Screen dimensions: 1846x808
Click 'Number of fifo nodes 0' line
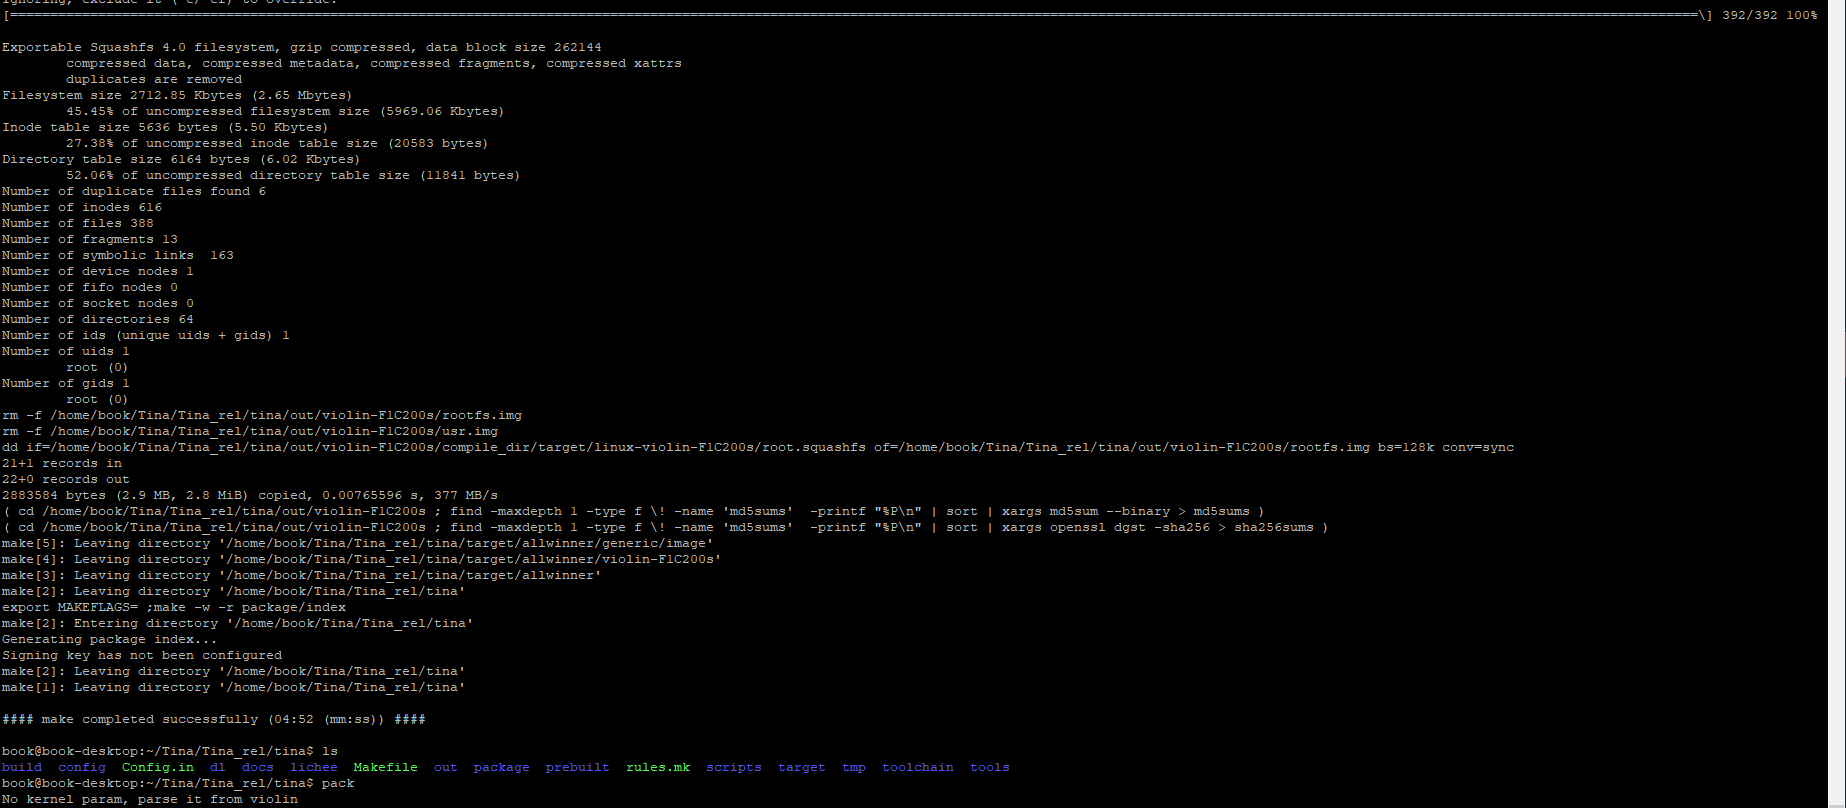(x=90, y=287)
